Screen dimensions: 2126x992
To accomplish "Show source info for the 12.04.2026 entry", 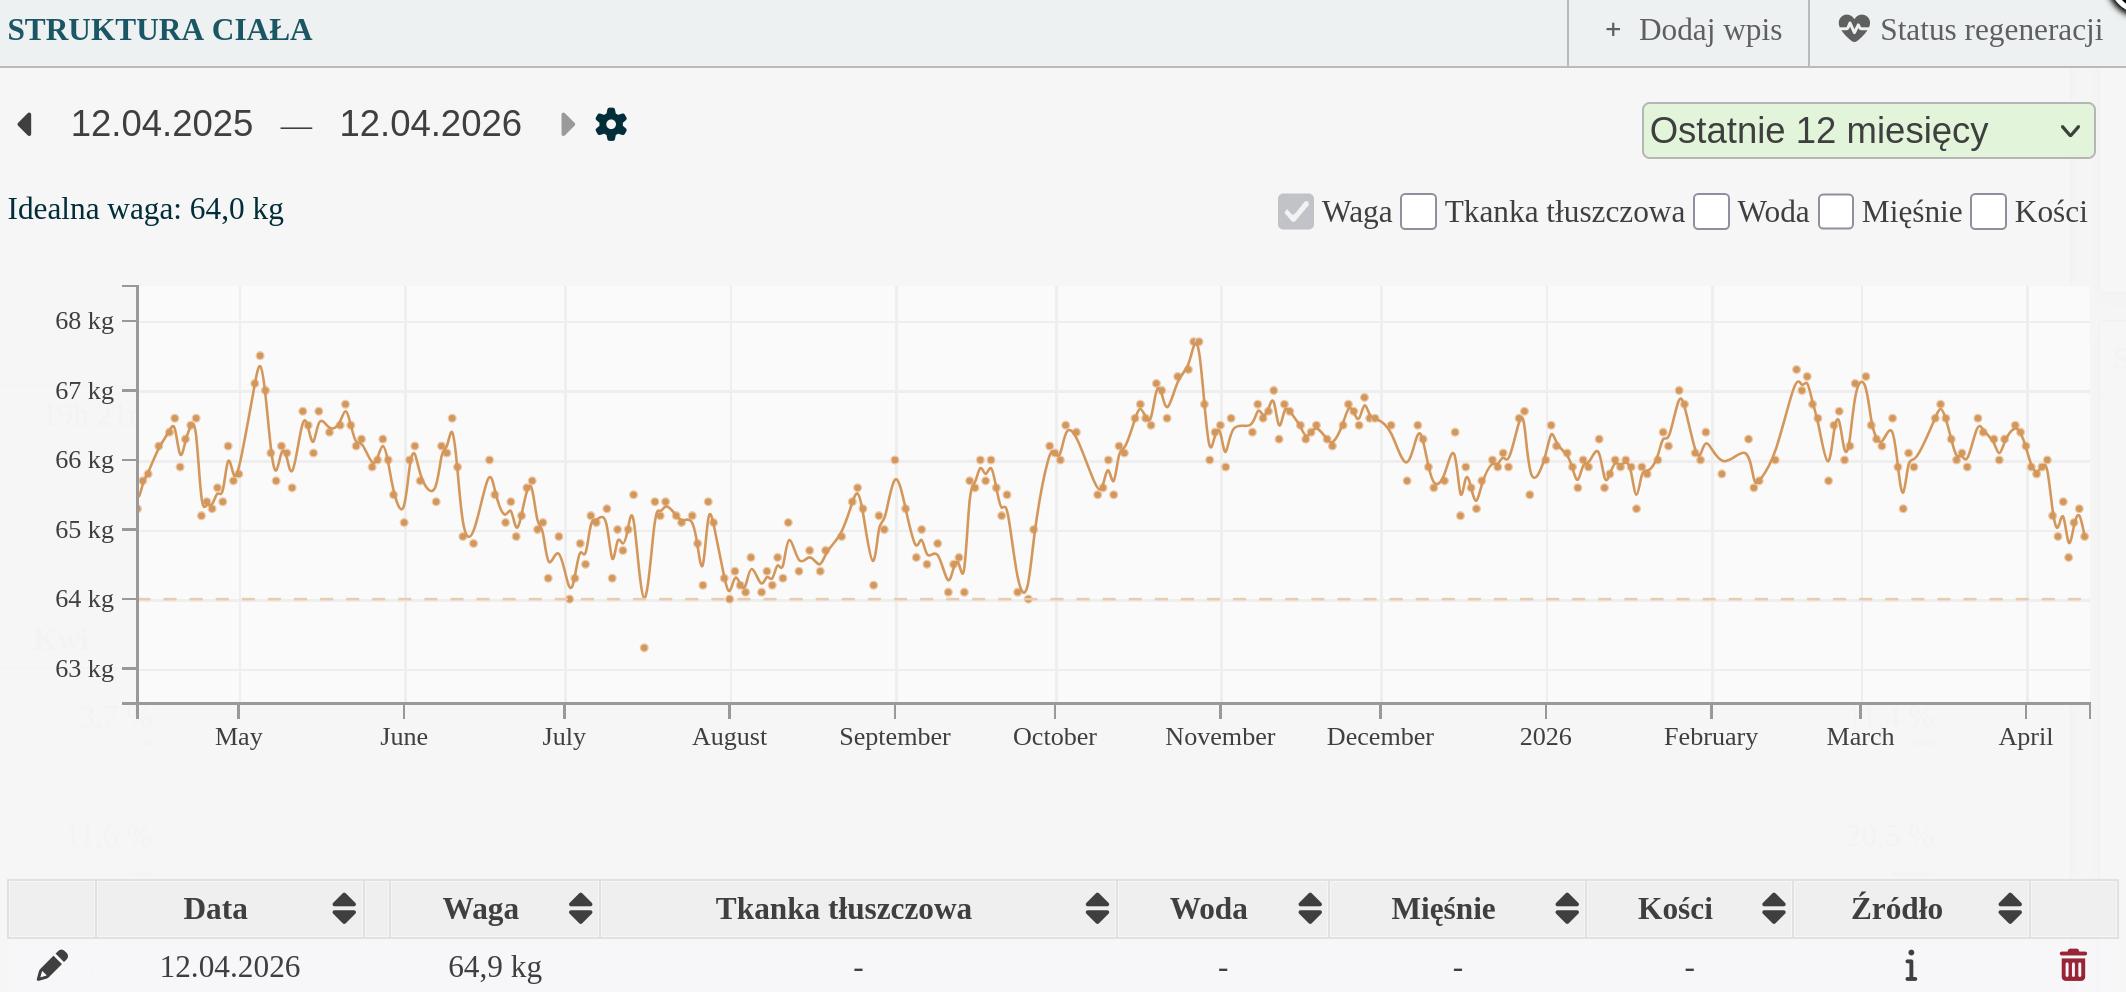I will [x=1910, y=966].
